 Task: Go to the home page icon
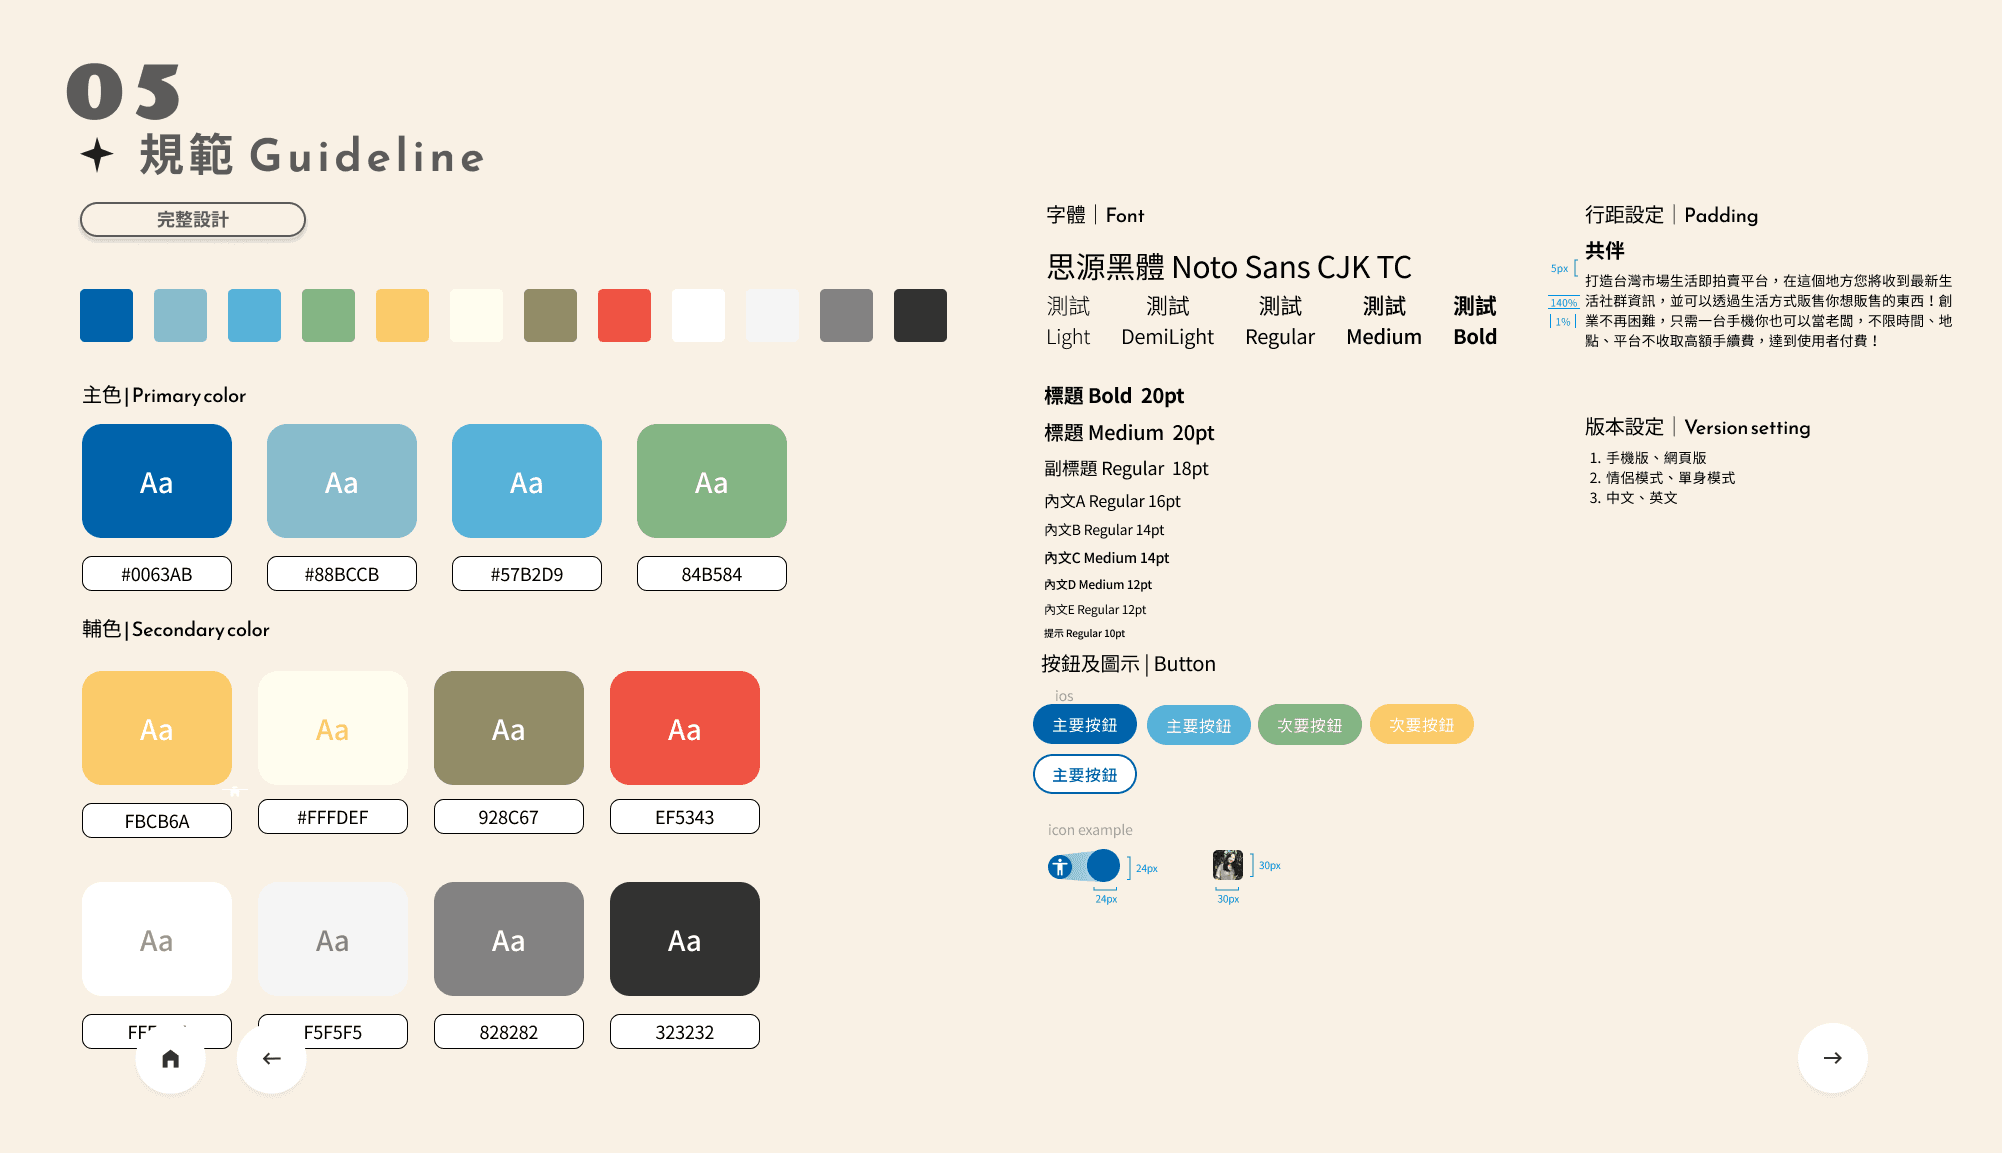point(171,1058)
